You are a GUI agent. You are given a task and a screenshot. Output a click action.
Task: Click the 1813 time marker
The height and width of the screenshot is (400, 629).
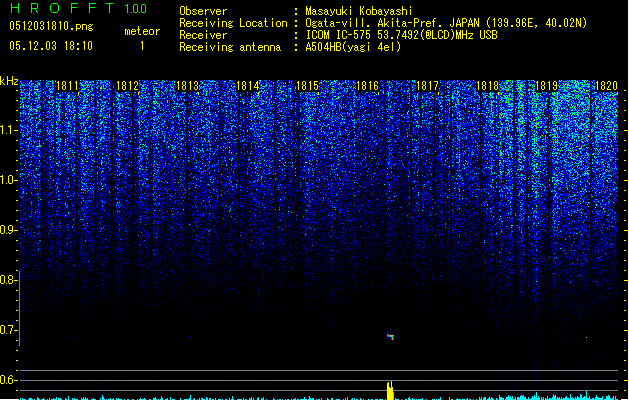[187, 86]
